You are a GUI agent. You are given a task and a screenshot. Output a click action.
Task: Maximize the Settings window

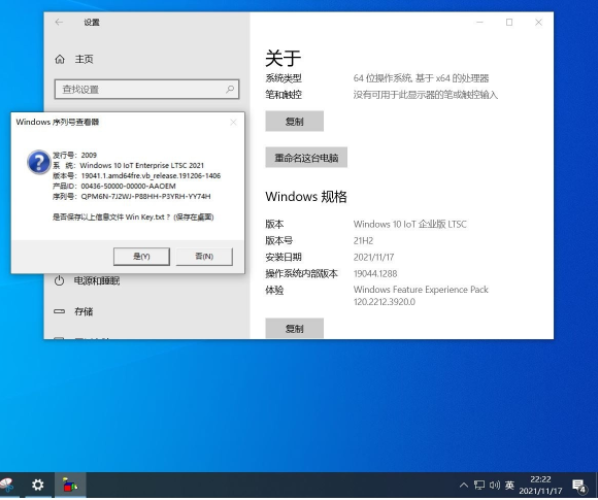point(509,22)
